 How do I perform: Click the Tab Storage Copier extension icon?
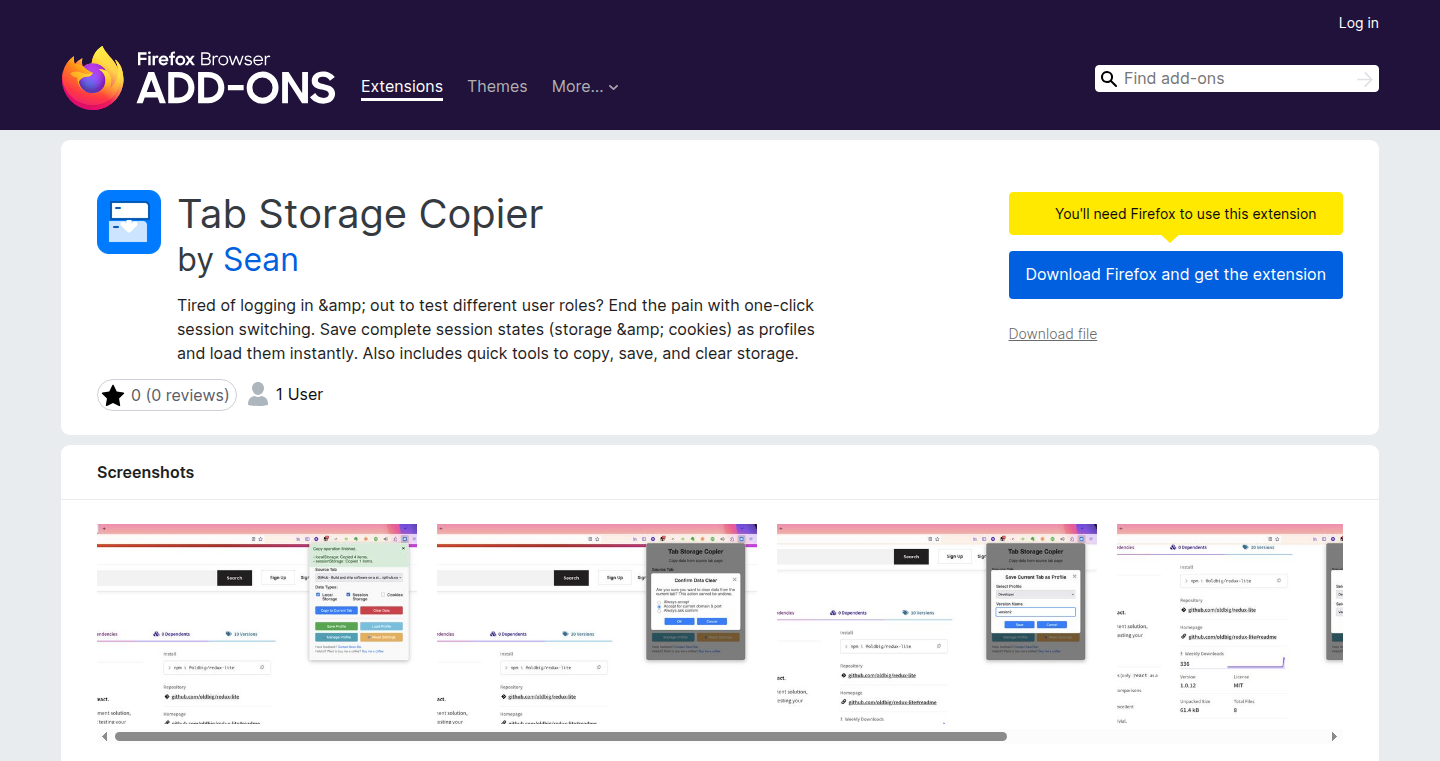point(129,222)
